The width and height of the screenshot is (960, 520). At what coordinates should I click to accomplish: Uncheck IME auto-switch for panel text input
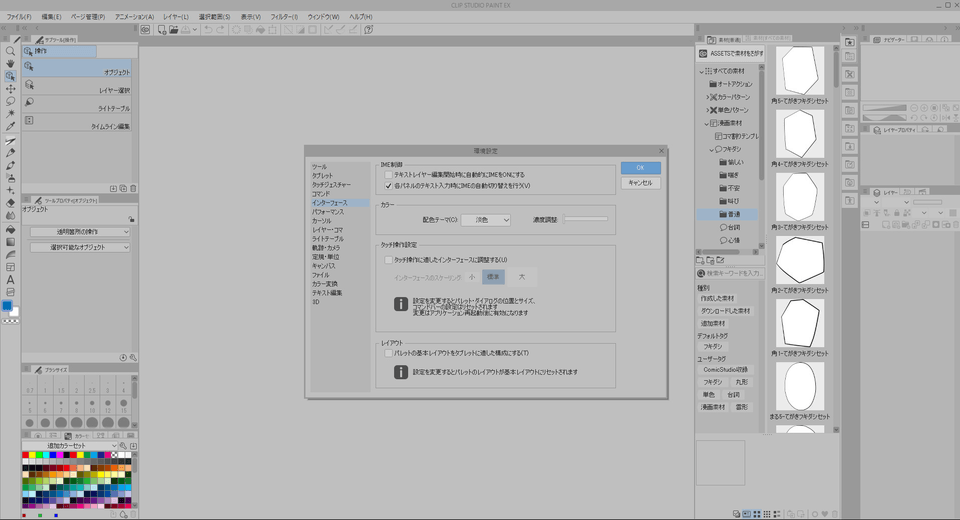pyautogui.click(x=389, y=186)
